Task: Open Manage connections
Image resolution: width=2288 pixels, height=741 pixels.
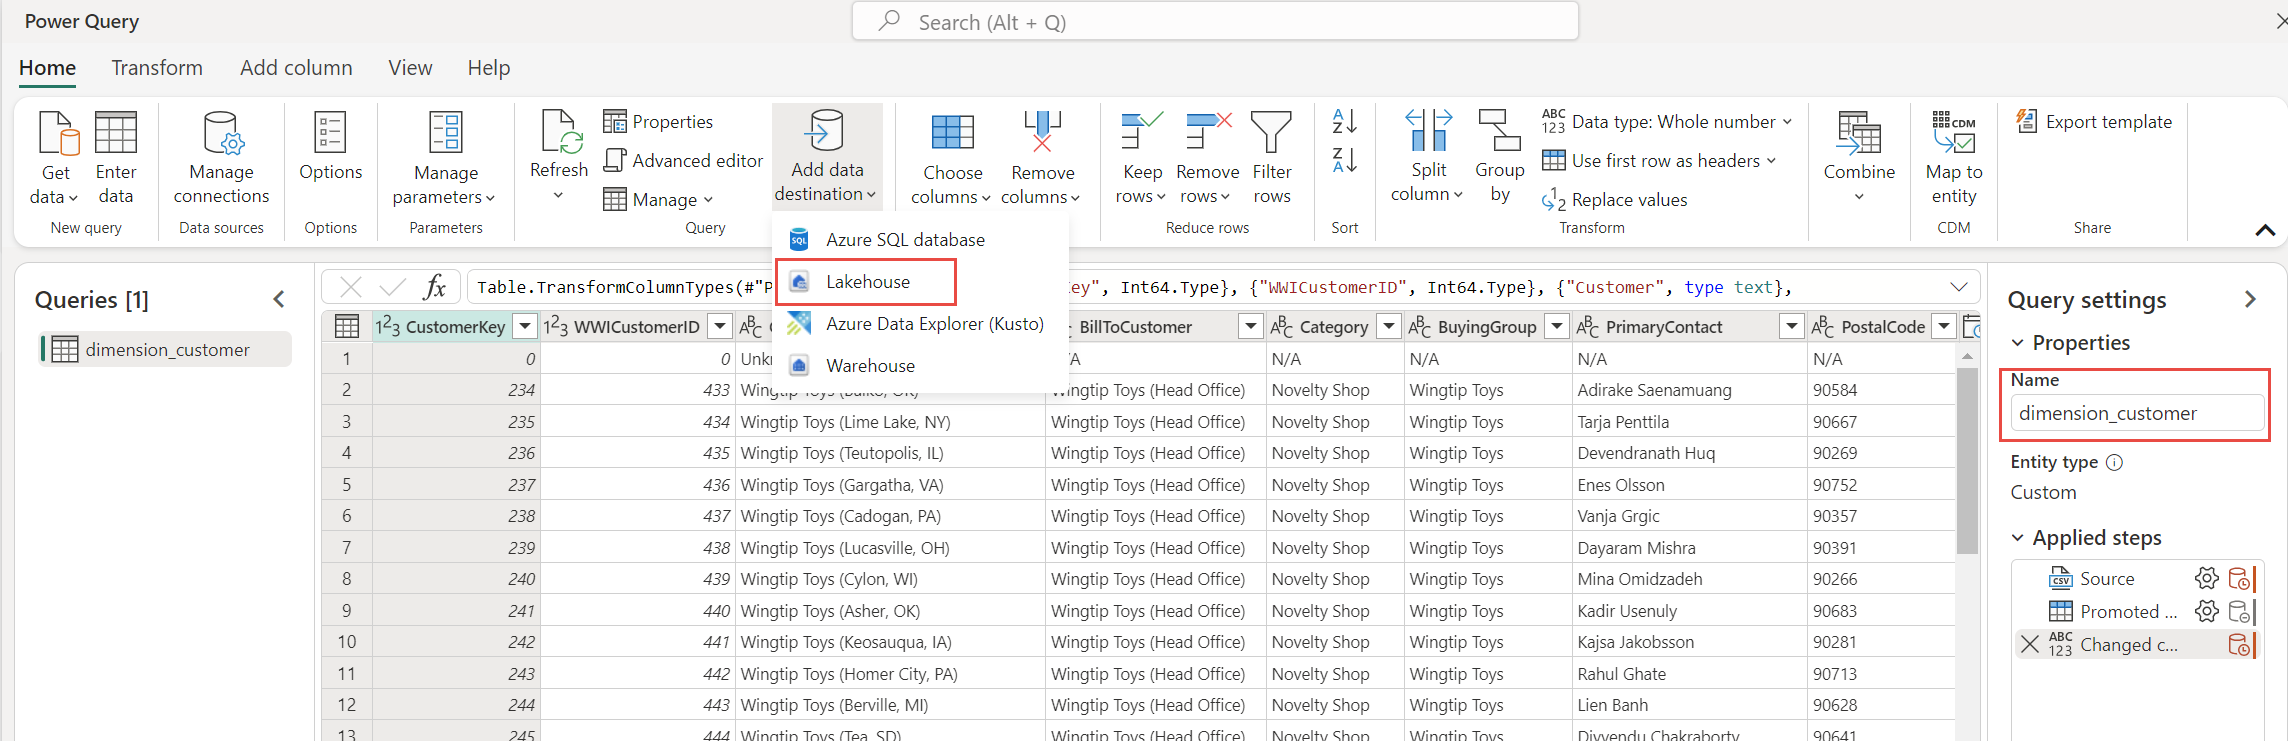Action: 221,158
